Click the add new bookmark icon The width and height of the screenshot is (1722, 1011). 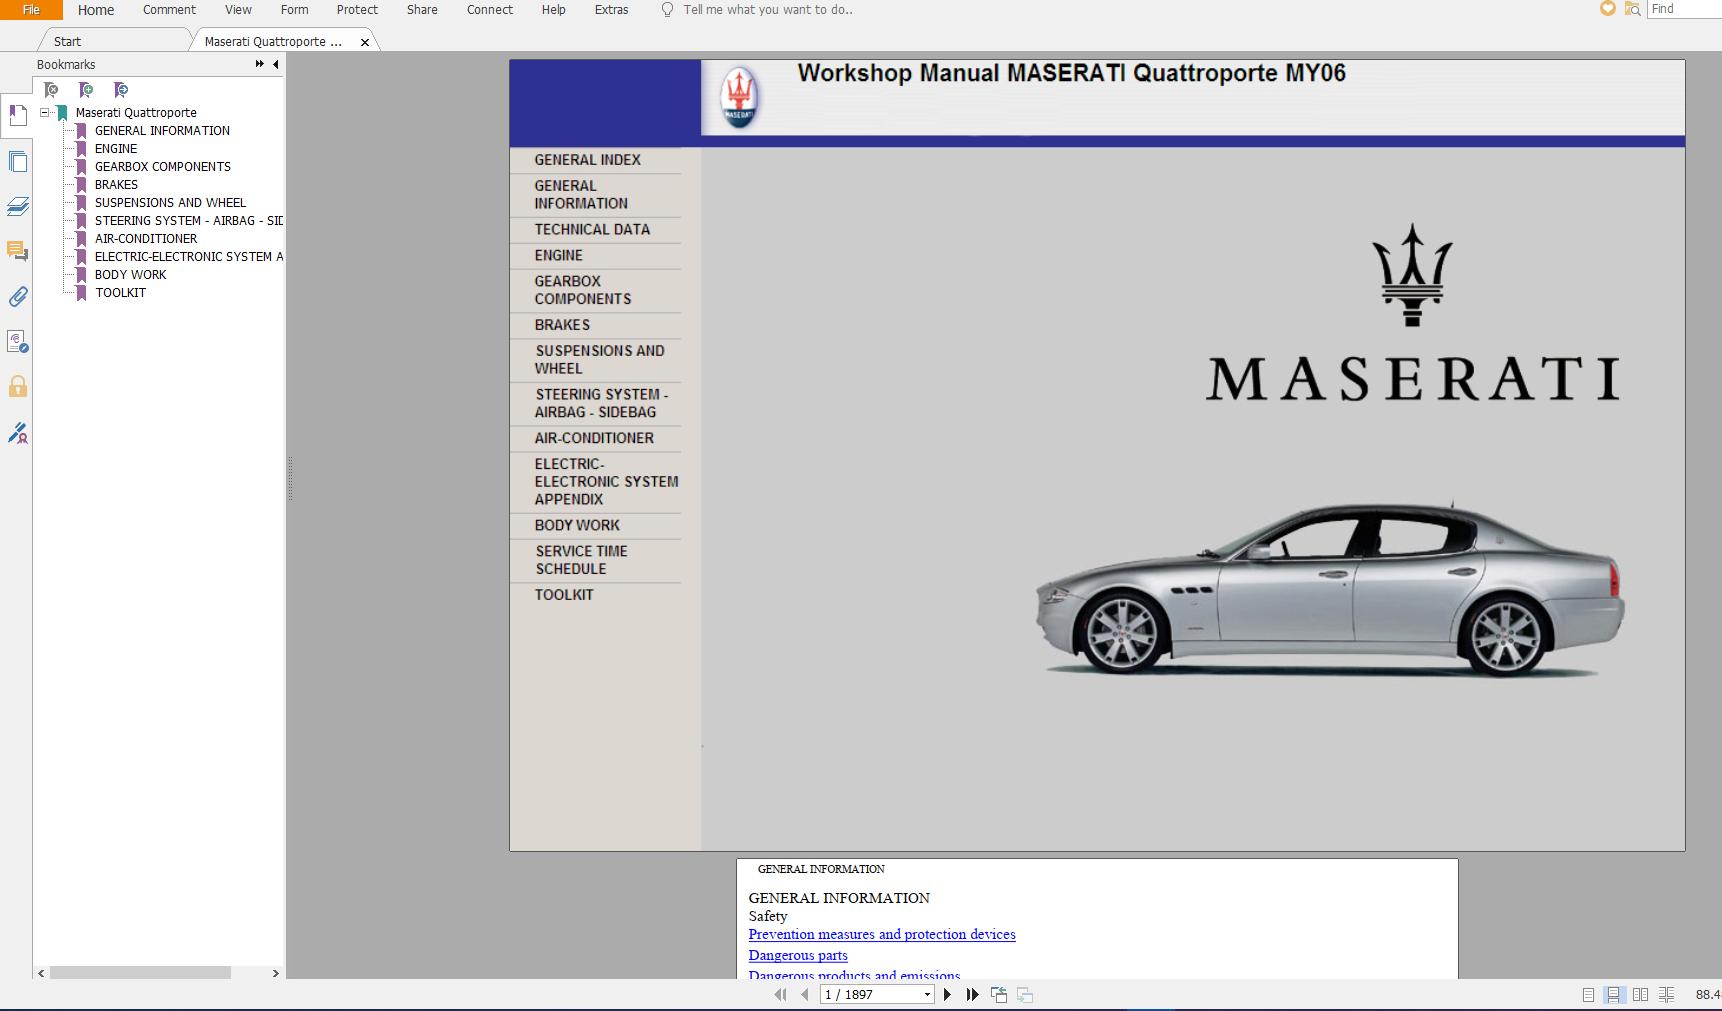[x=86, y=90]
